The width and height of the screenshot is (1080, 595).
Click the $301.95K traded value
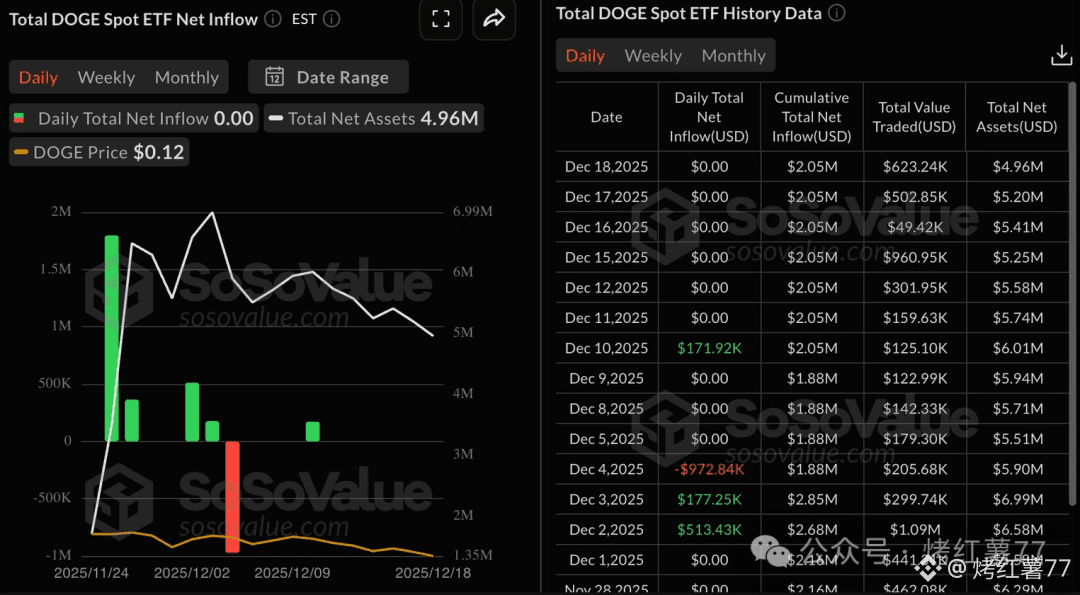pyautogui.click(x=914, y=288)
